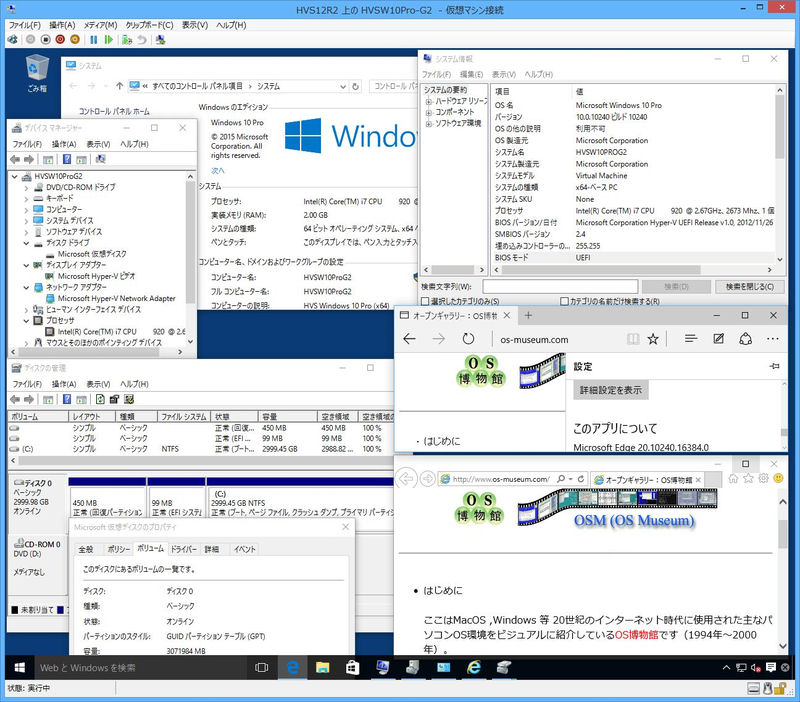The width and height of the screenshot is (800, 702).
Task: Click the orange save state VM button
Action: point(75,39)
